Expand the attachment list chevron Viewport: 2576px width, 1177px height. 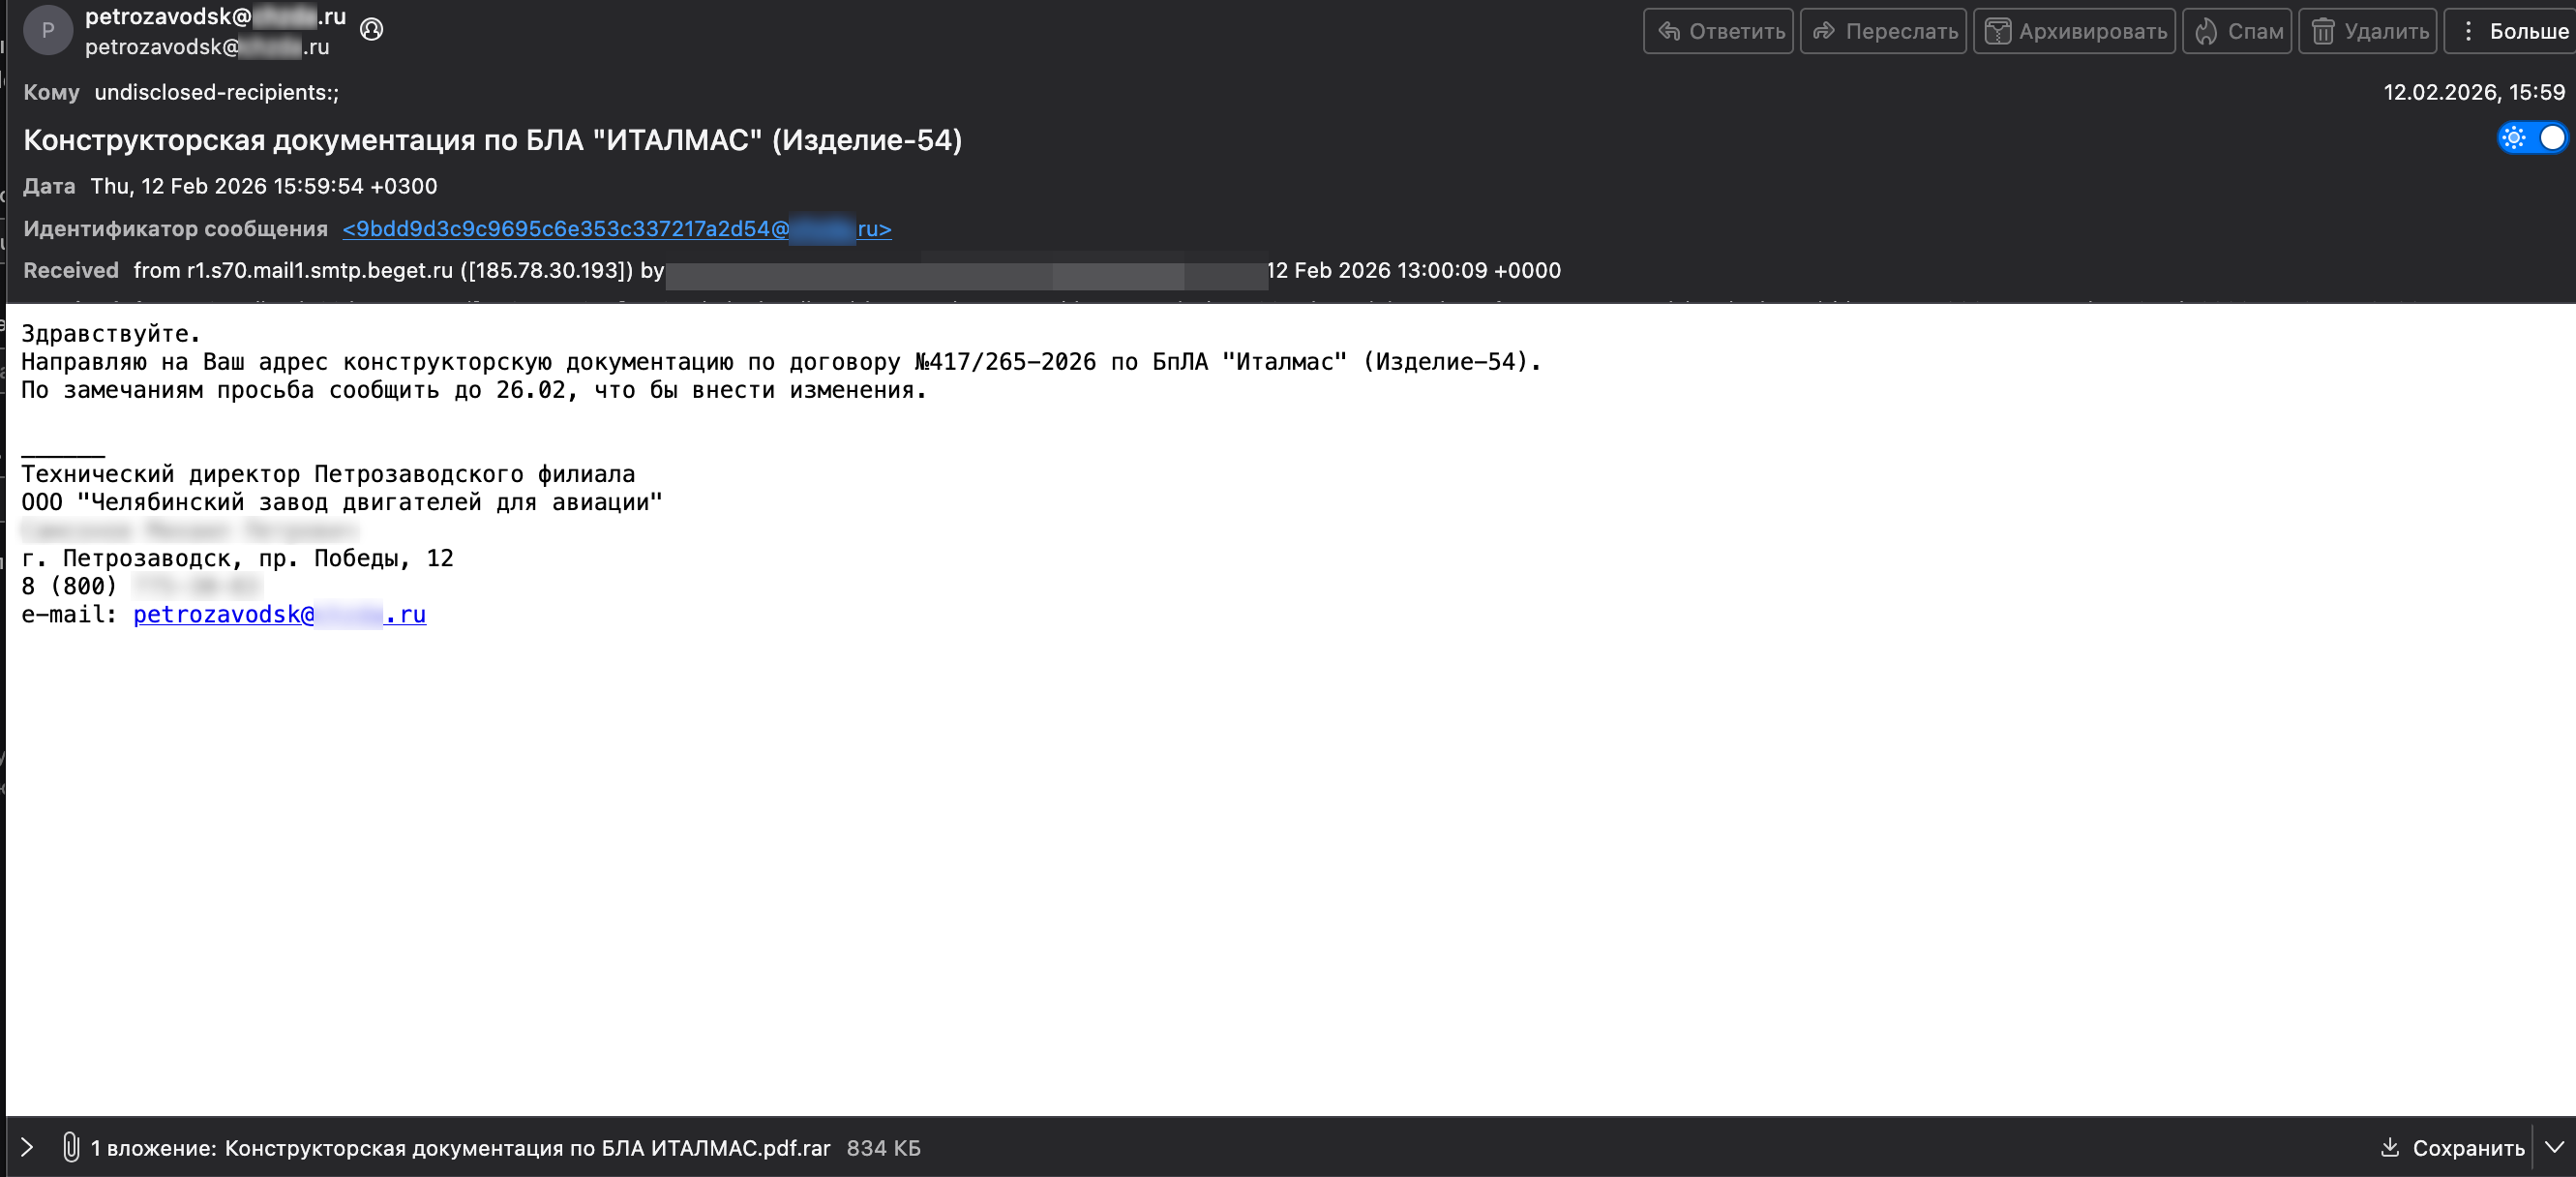coord(27,1147)
